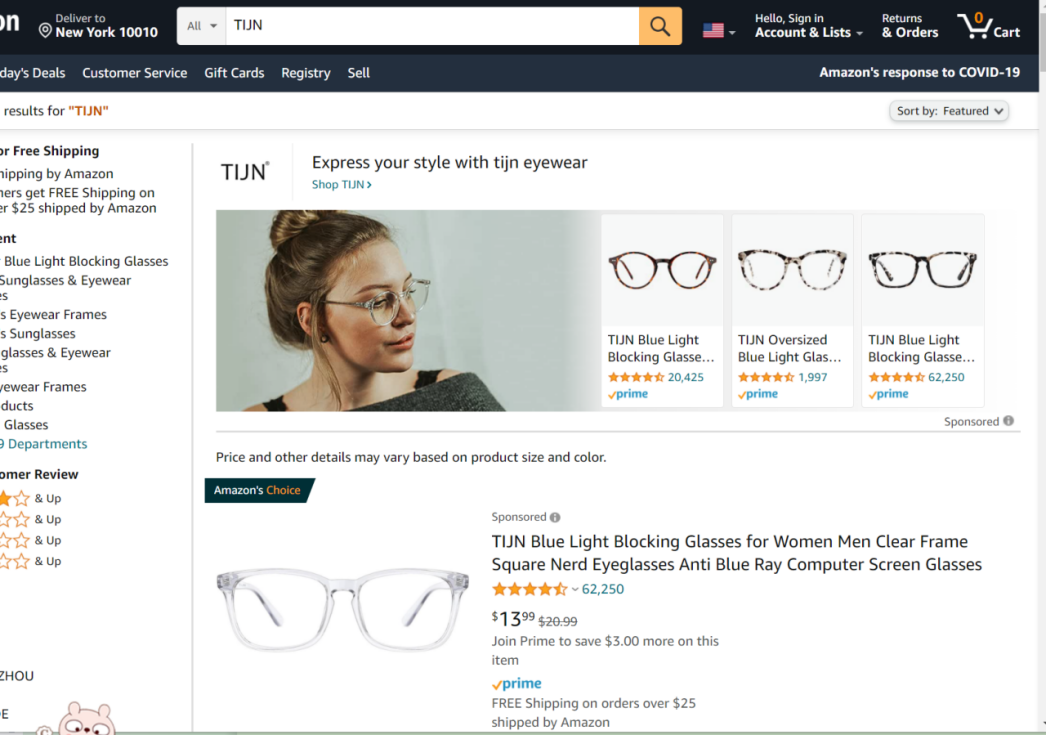Image resolution: width=1047 pixels, height=735 pixels.
Task: Expand the Sort by Featured dropdown
Action: pos(949,111)
